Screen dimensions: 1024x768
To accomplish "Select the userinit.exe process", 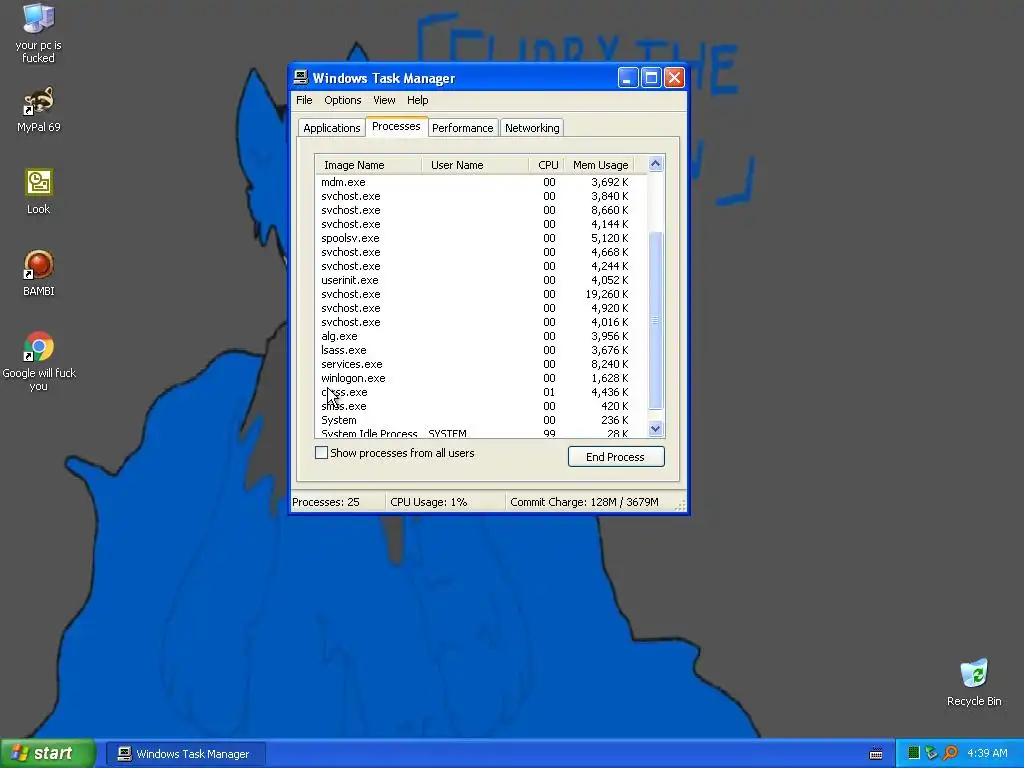I will (481, 280).
